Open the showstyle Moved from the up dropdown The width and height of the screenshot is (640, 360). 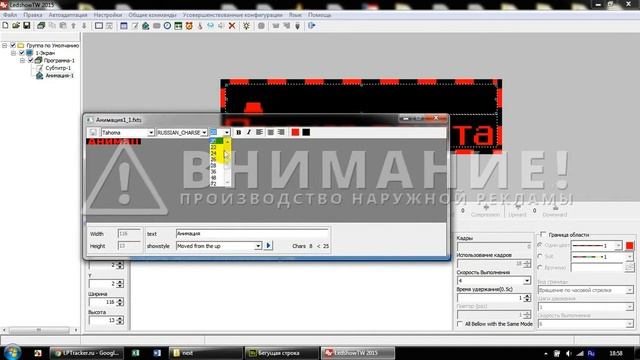[258, 246]
